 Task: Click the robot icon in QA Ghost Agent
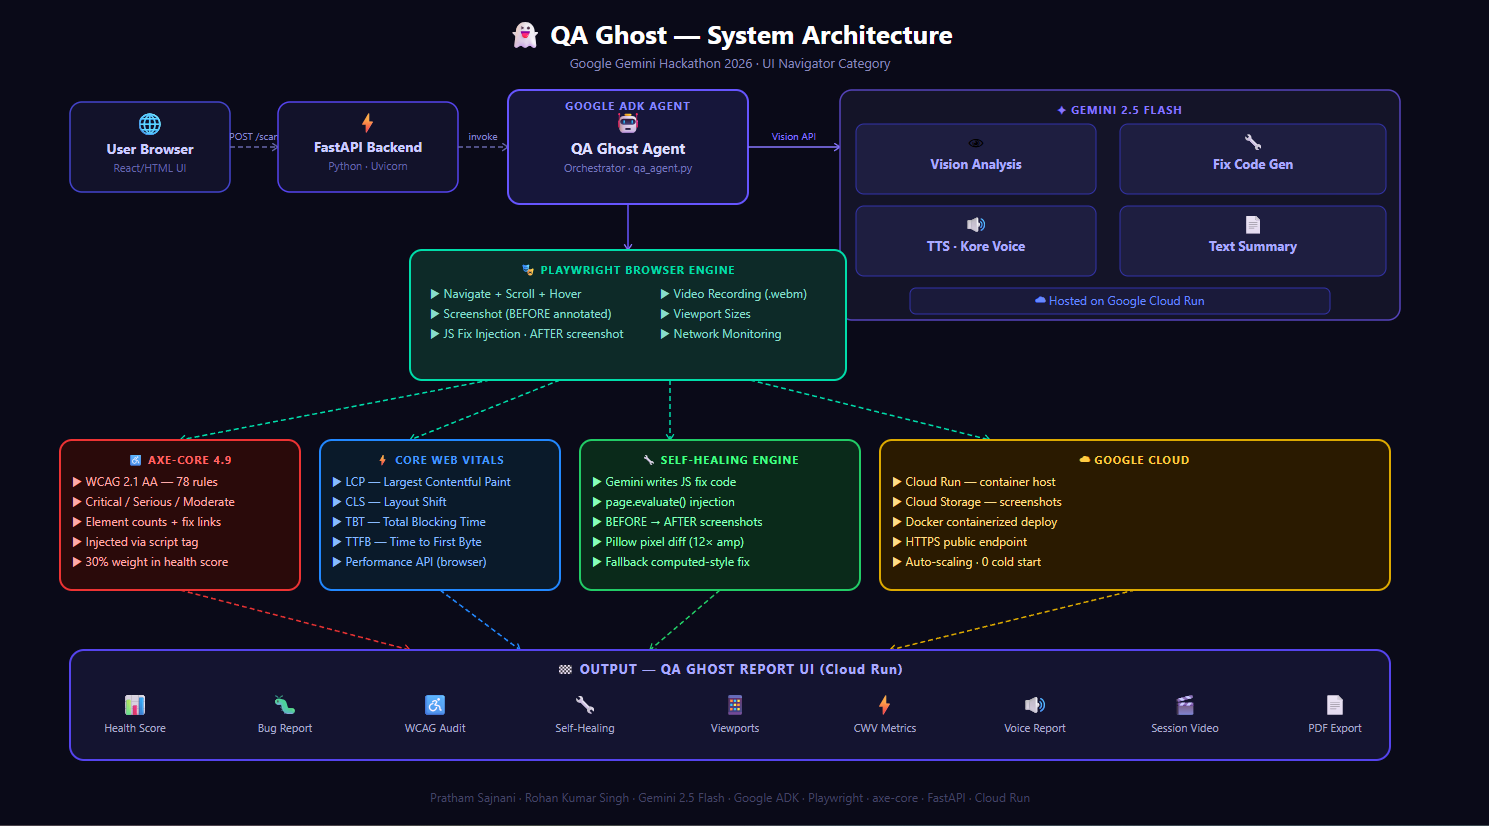click(x=628, y=124)
